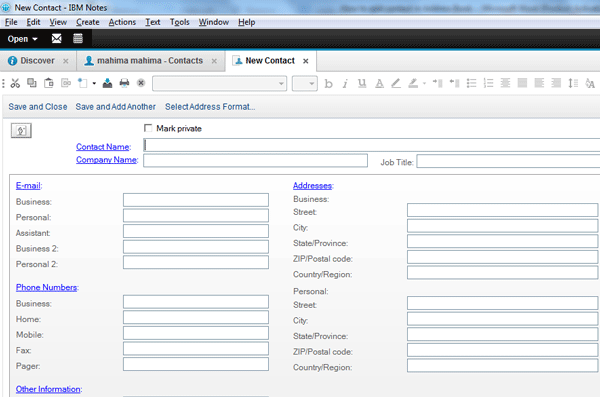
Task: Close the Discover tab
Action: [66, 61]
